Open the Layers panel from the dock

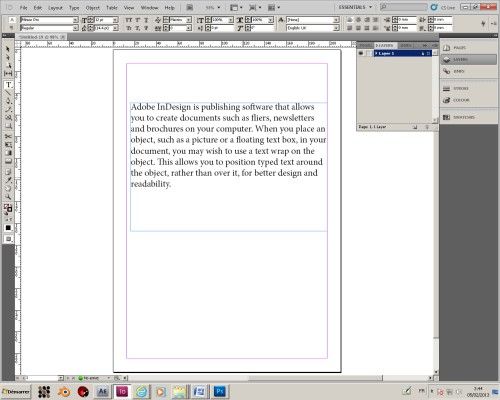[x=468, y=59]
